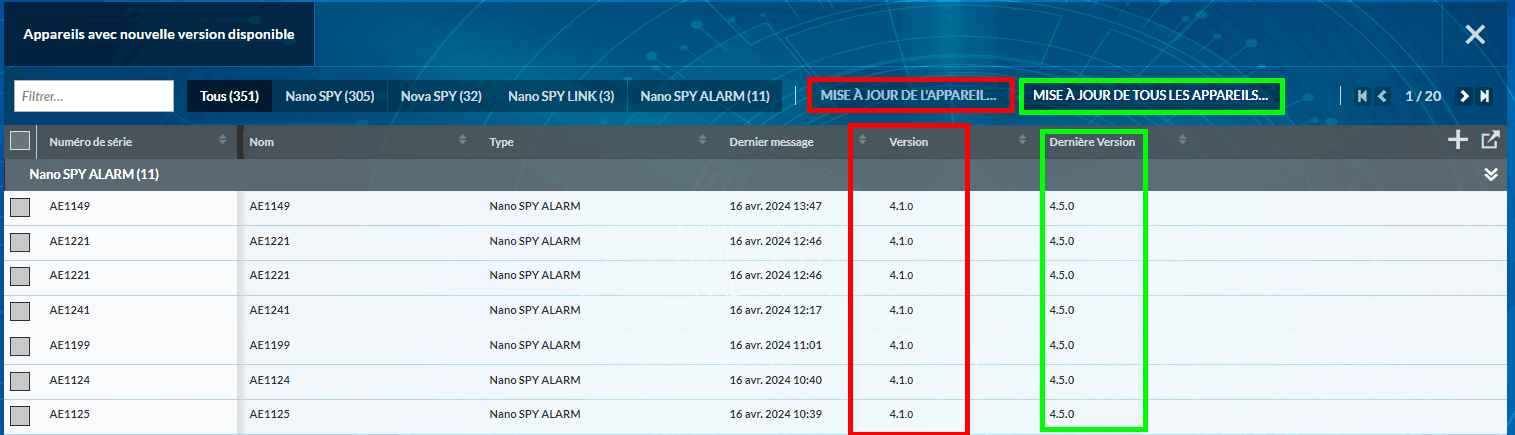Click version 4.1.0 in the AE1149 row
Image resolution: width=1515 pixels, height=435 pixels.
(901, 206)
